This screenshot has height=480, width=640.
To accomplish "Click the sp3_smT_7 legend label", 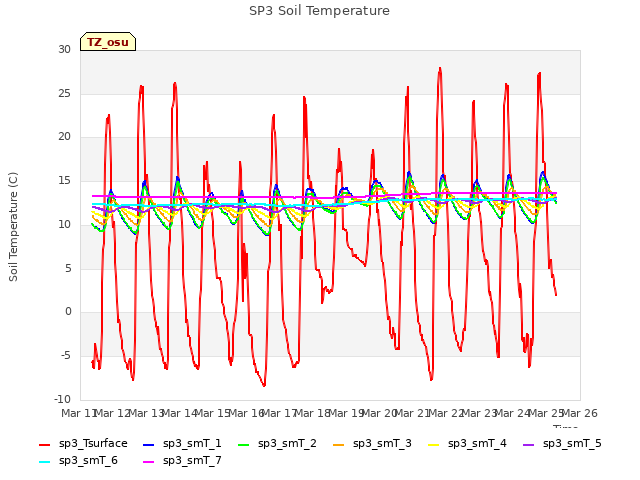I will coord(192,460).
